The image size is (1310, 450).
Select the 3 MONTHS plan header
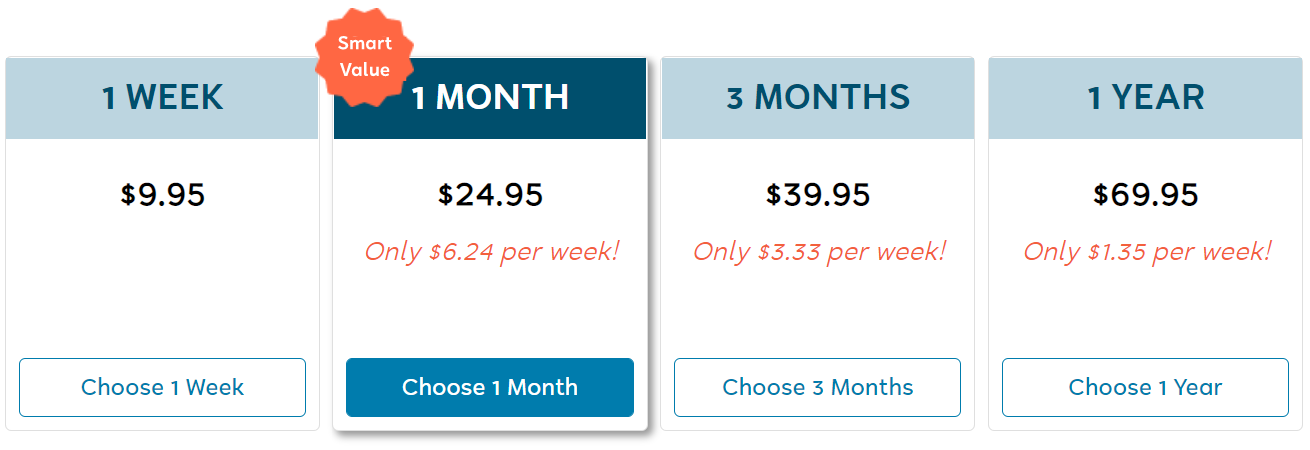click(x=817, y=98)
